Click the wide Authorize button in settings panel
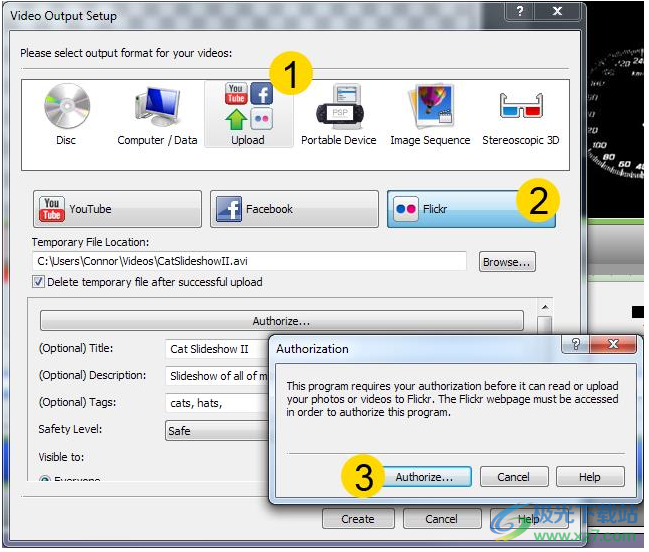The height and width of the screenshot is (552, 649). coord(282,322)
